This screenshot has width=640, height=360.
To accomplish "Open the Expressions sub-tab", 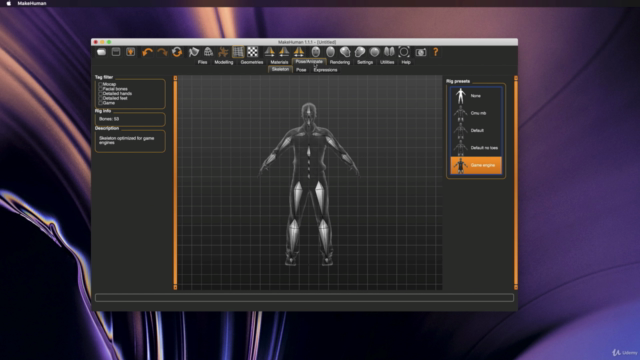I will pos(325,70).
